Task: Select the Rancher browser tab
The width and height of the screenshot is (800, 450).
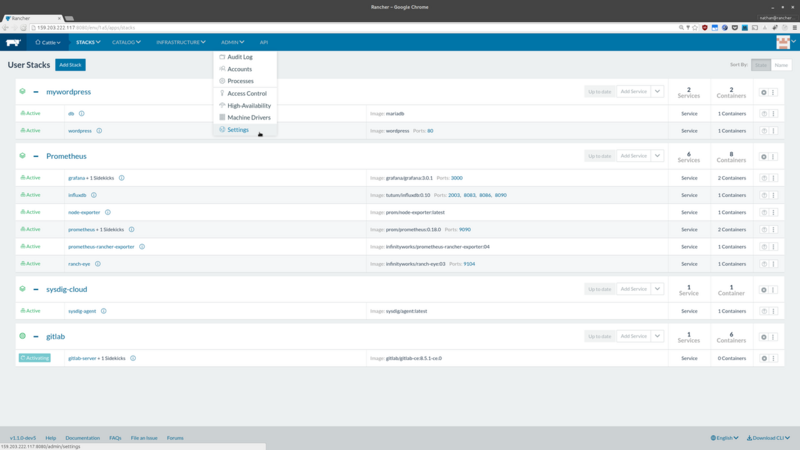Action: pyautogui.click(x=33, y=18)
